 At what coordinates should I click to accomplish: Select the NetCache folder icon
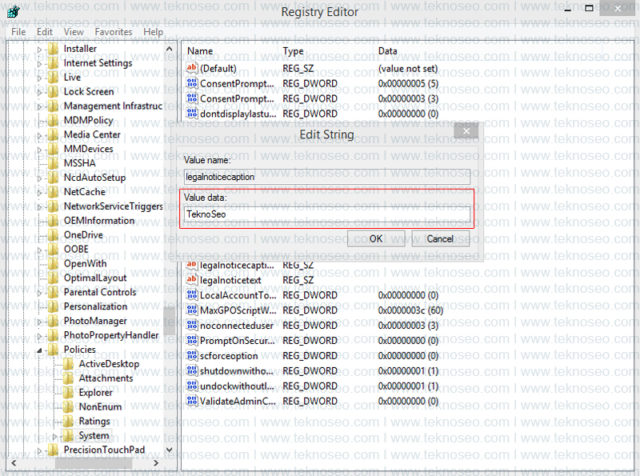pyautogui.click(x=53, y=192)
